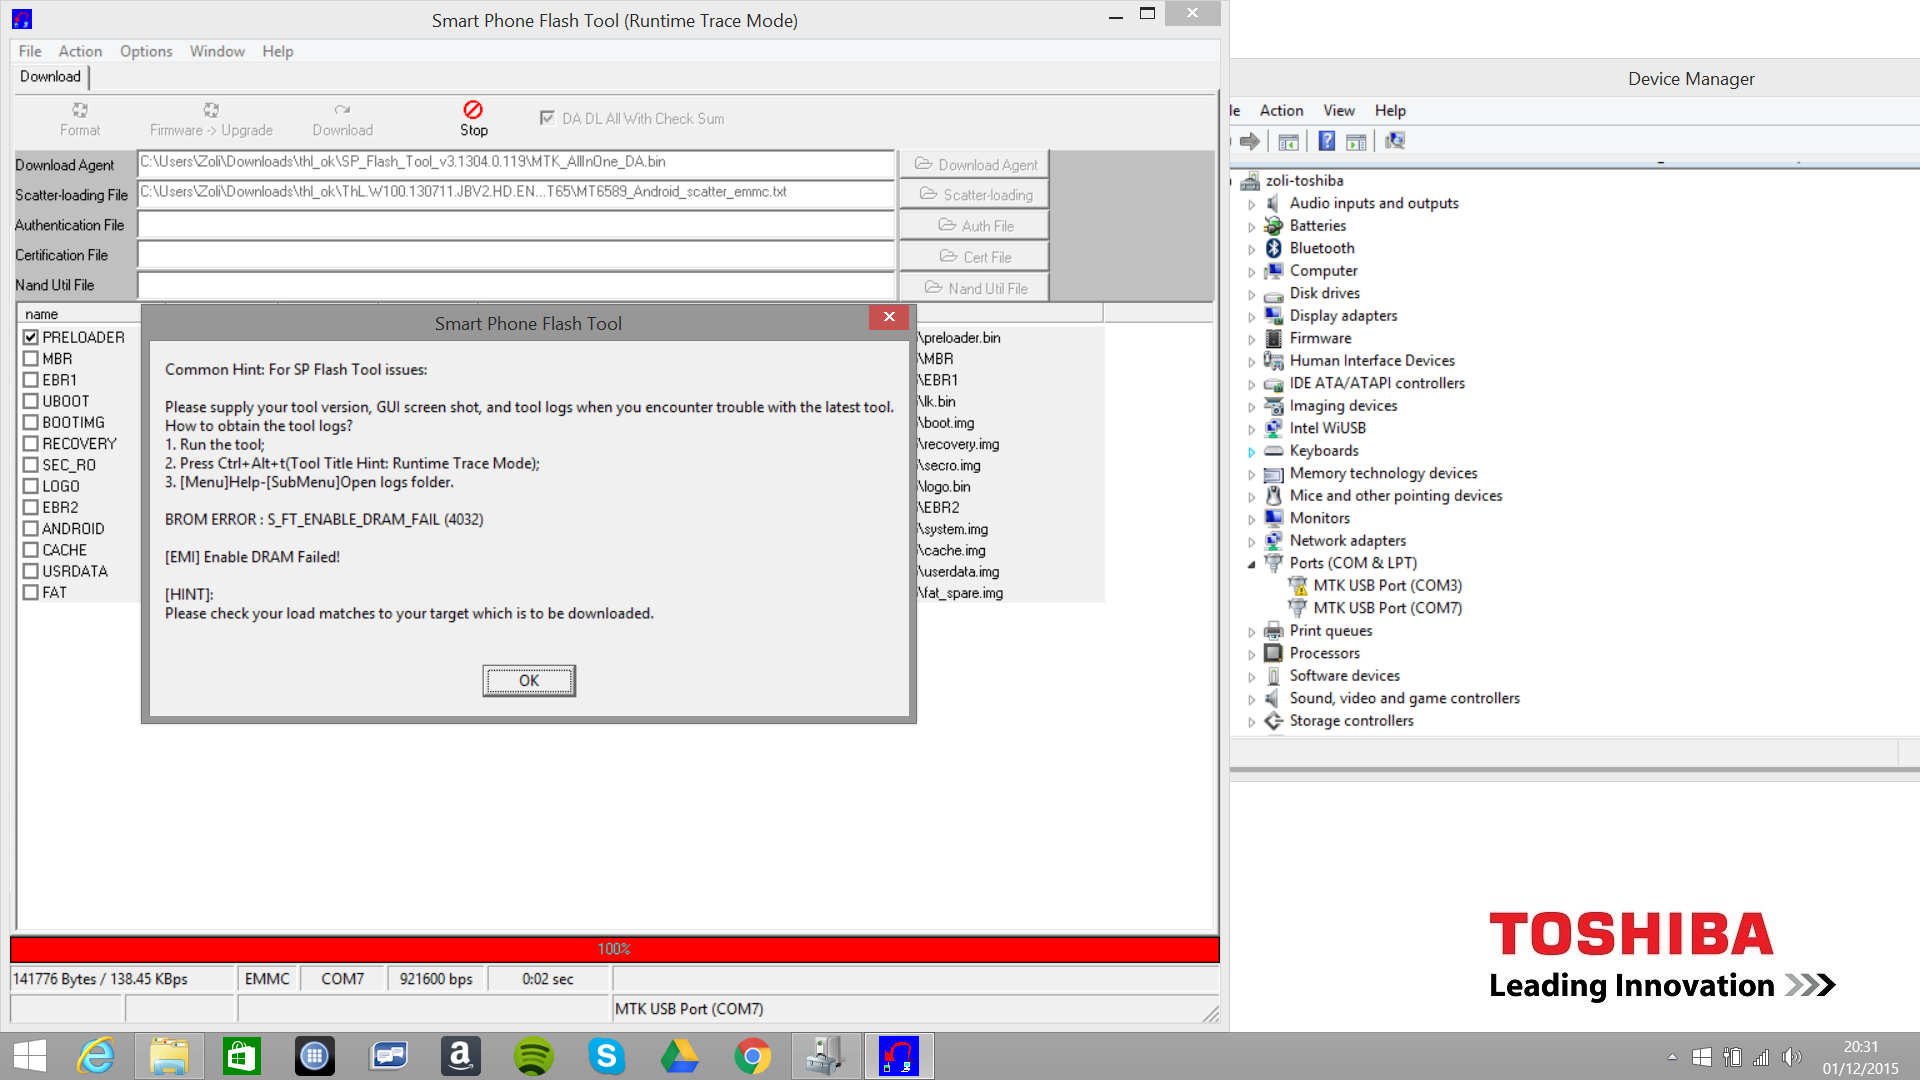Toggle DA DL All With Check Sum
1920x1080 pixels.
pos(547,118)
